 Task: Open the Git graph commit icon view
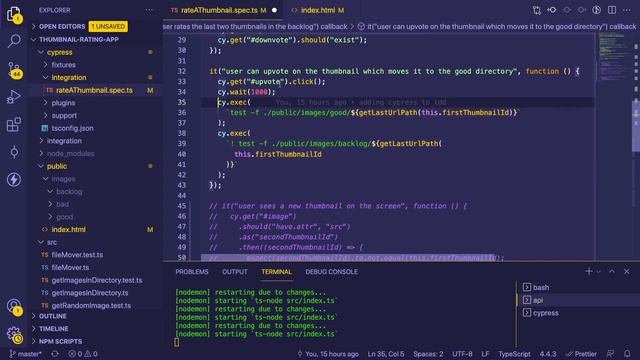[x=14, y=152]
